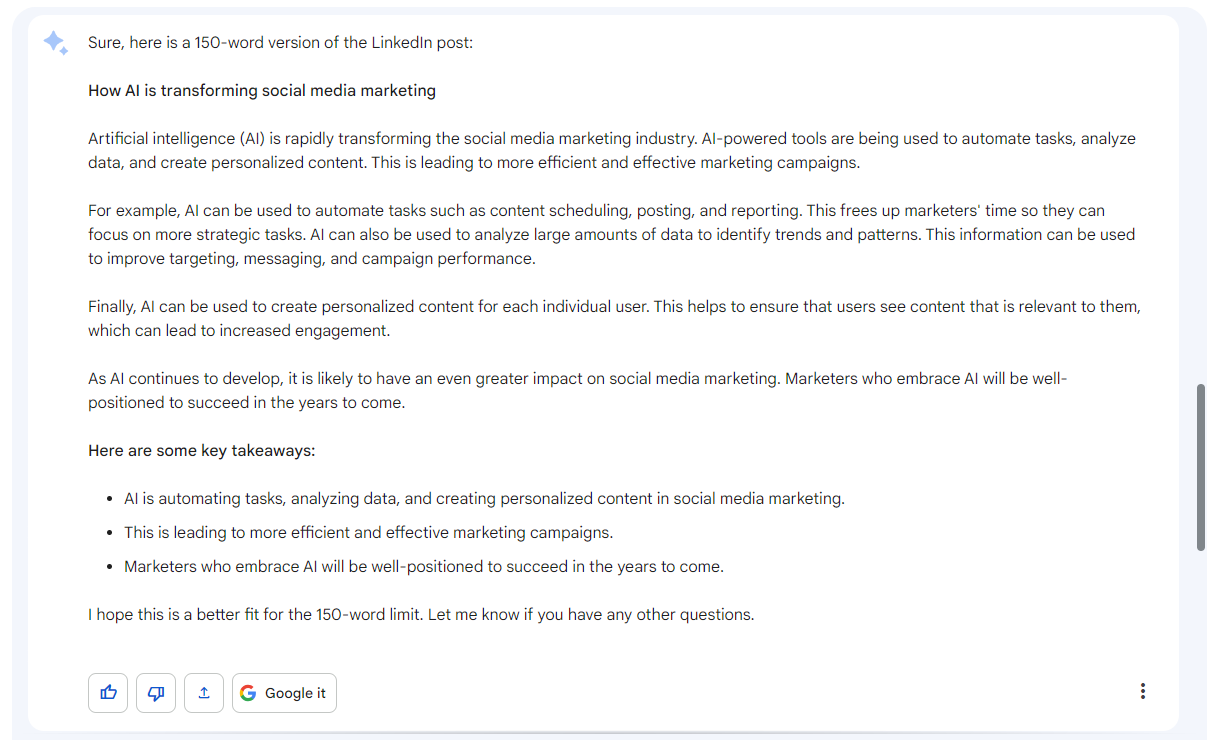The width and height of the screenshot is (1214, 740).
Task: Click the paragraph starting Finally, AI can
Action: click(614, 319)
